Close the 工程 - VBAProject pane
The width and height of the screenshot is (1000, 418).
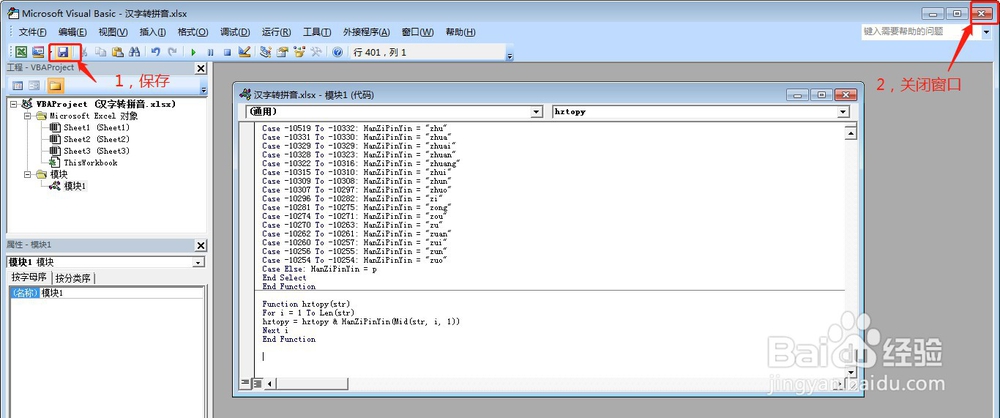click(201, 68)
